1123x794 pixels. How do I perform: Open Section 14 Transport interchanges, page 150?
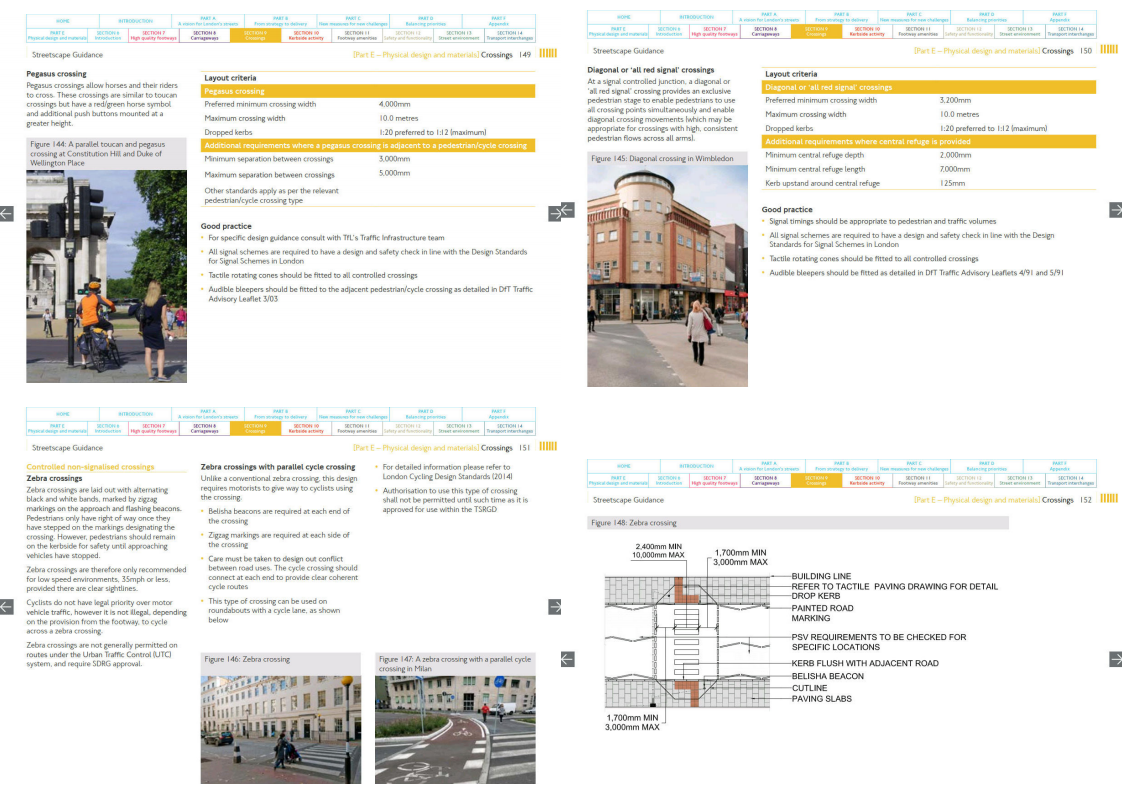pos(1071,32)
